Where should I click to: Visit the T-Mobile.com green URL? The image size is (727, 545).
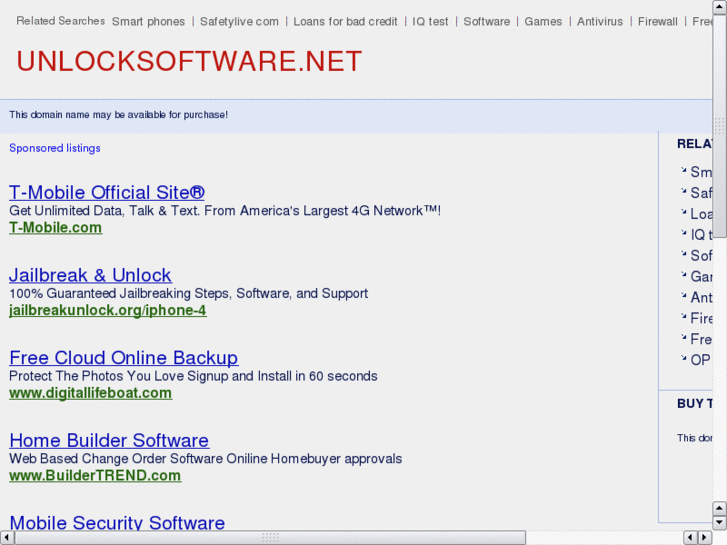[56, 228]
